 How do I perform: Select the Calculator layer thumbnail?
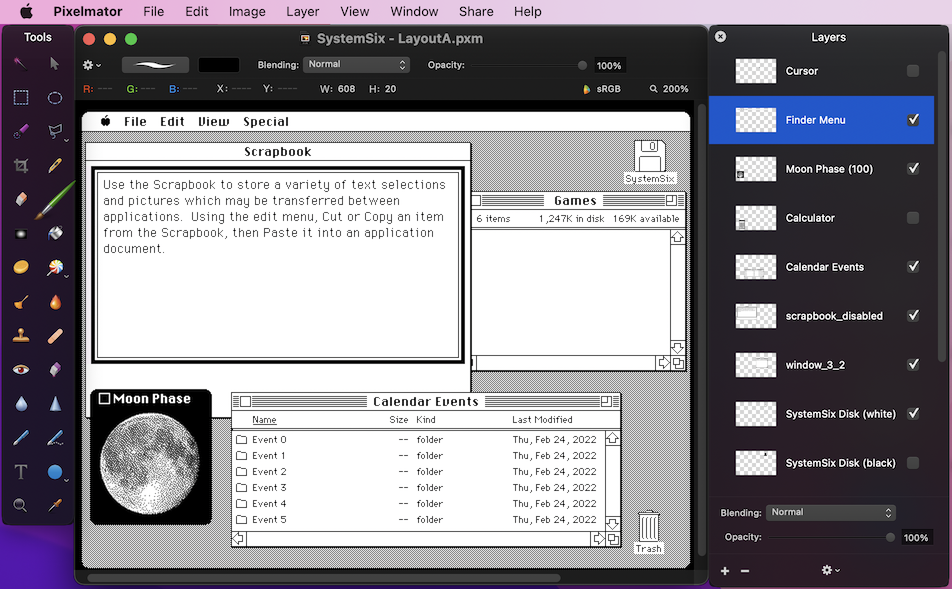755,218
